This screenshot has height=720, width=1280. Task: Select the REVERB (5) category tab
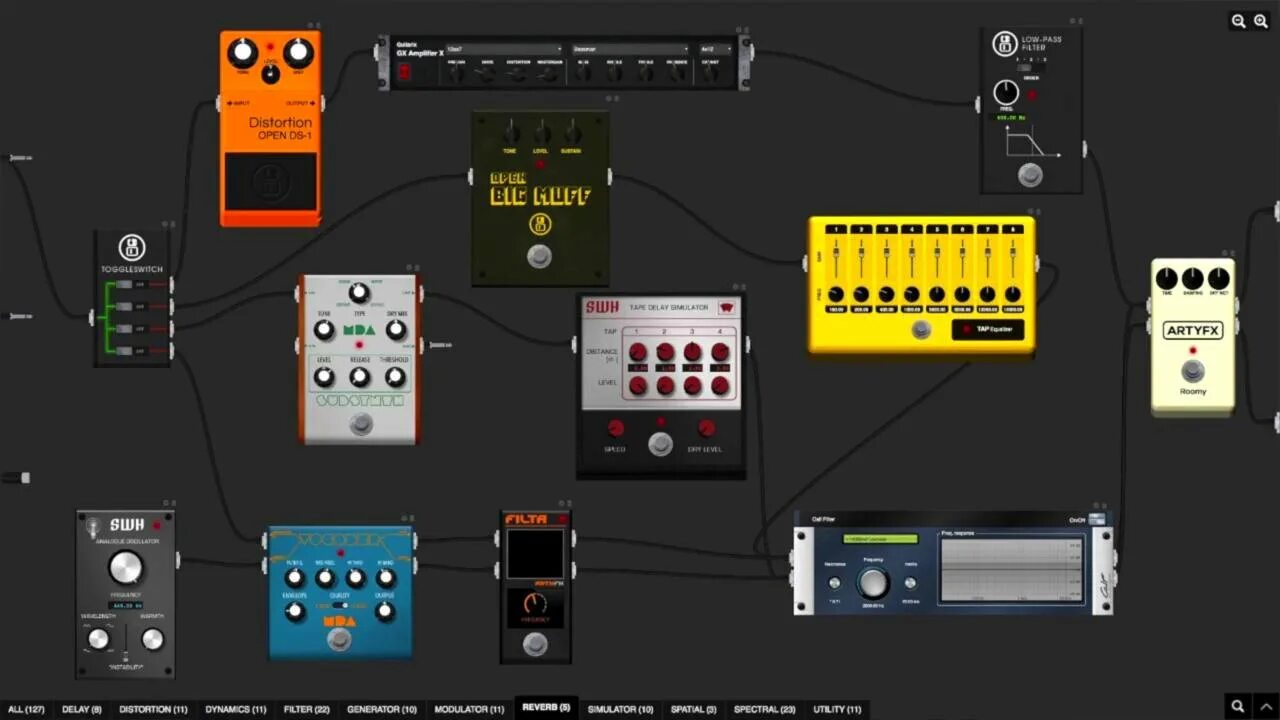546,707
